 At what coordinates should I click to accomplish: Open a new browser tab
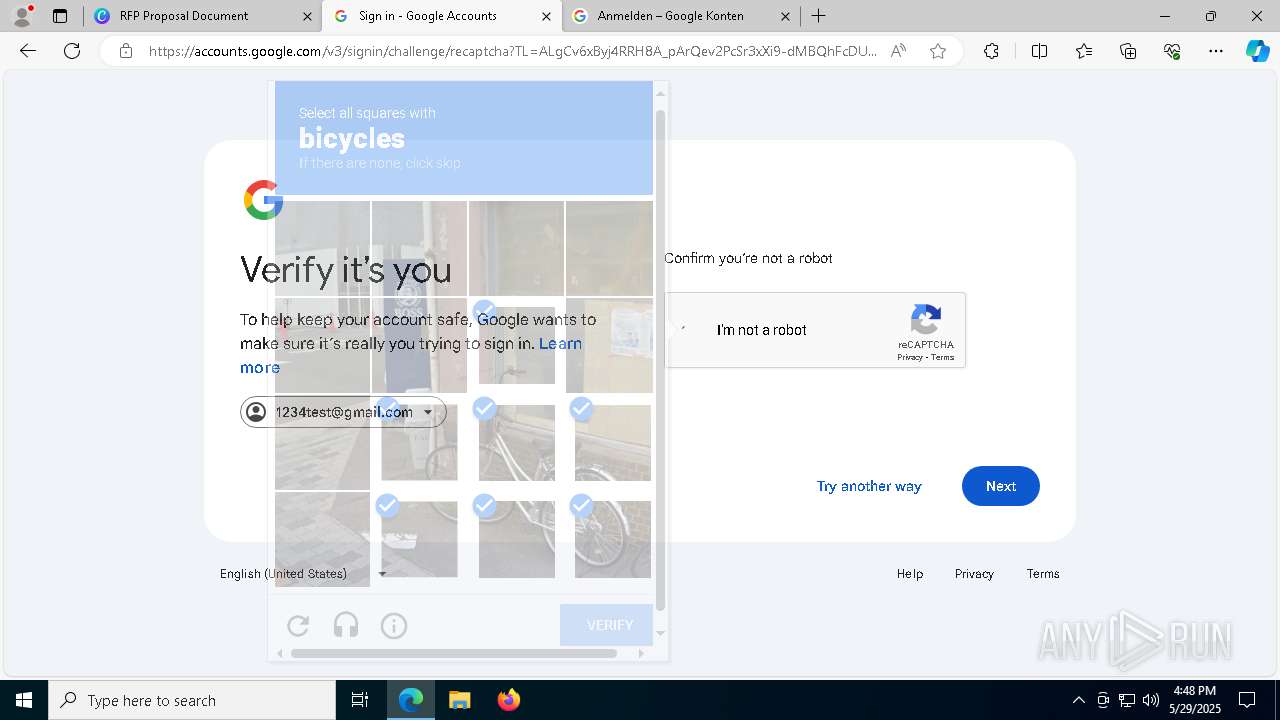(819, 16)
